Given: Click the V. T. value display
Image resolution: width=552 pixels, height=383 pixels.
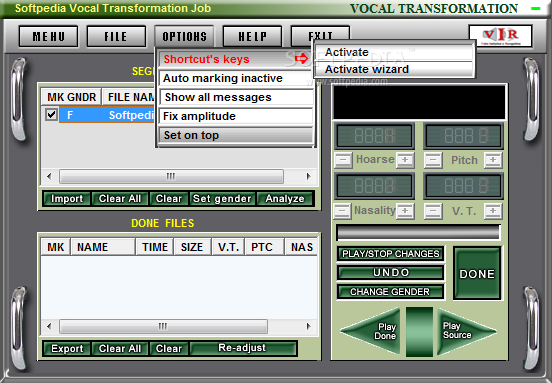Looking at the screenshot, I should click(463, 186).
